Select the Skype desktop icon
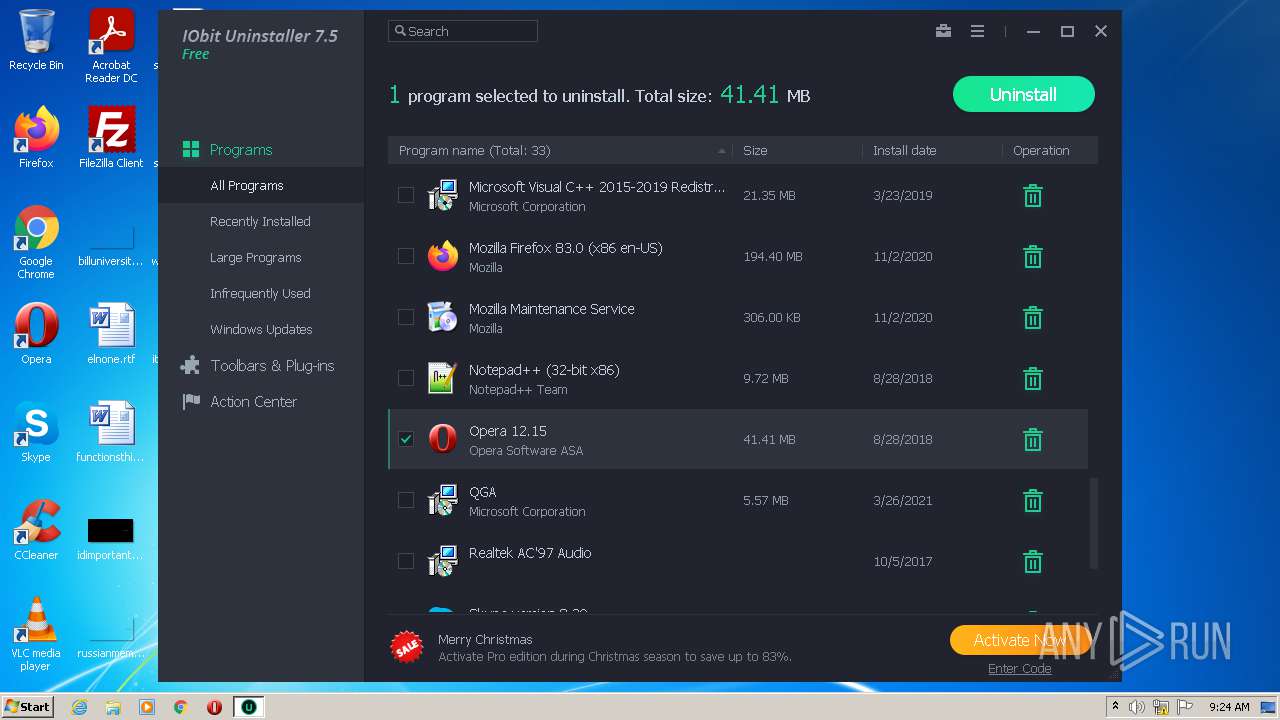The width and height of the screenshot is (1280, 720). coord(36,432)
